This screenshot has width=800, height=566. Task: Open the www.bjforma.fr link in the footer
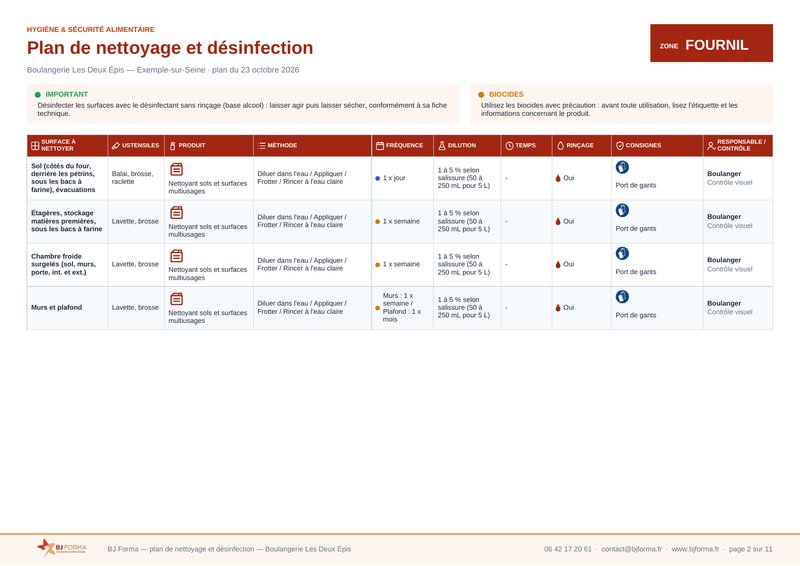(x=695, y=549)
